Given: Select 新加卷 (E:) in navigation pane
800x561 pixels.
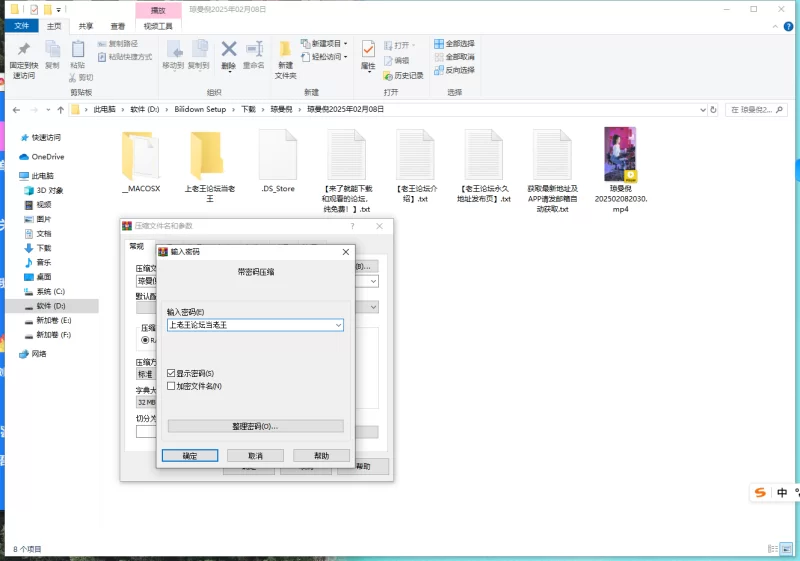Looking at the screenshot, I should [x=53, y=320].
